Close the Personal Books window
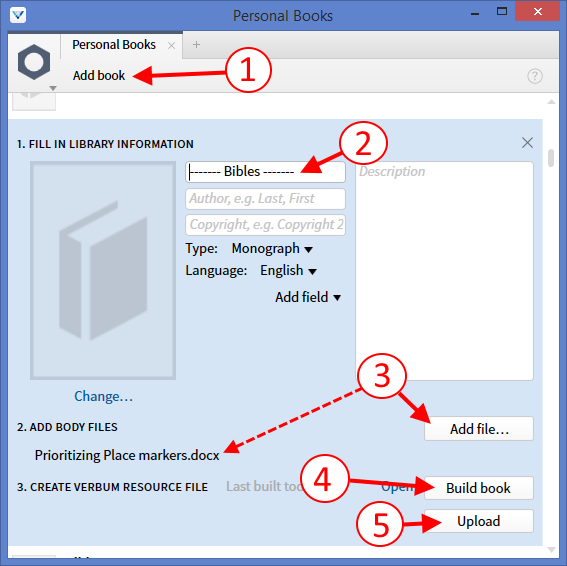This screenshot has height=566, width=567. click(x=538, y=12)
